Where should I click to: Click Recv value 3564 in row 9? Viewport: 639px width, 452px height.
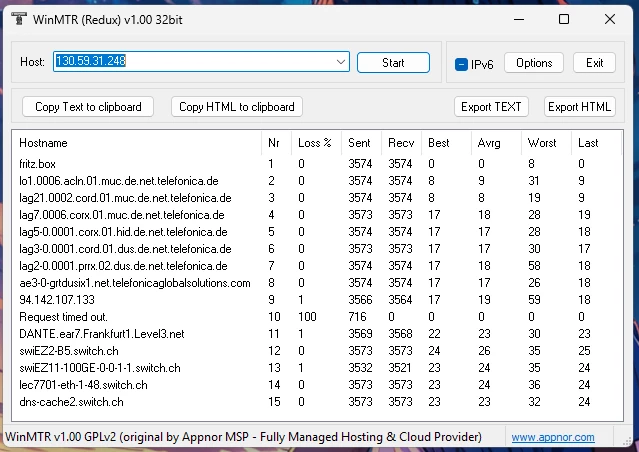[x=400, y=300]
